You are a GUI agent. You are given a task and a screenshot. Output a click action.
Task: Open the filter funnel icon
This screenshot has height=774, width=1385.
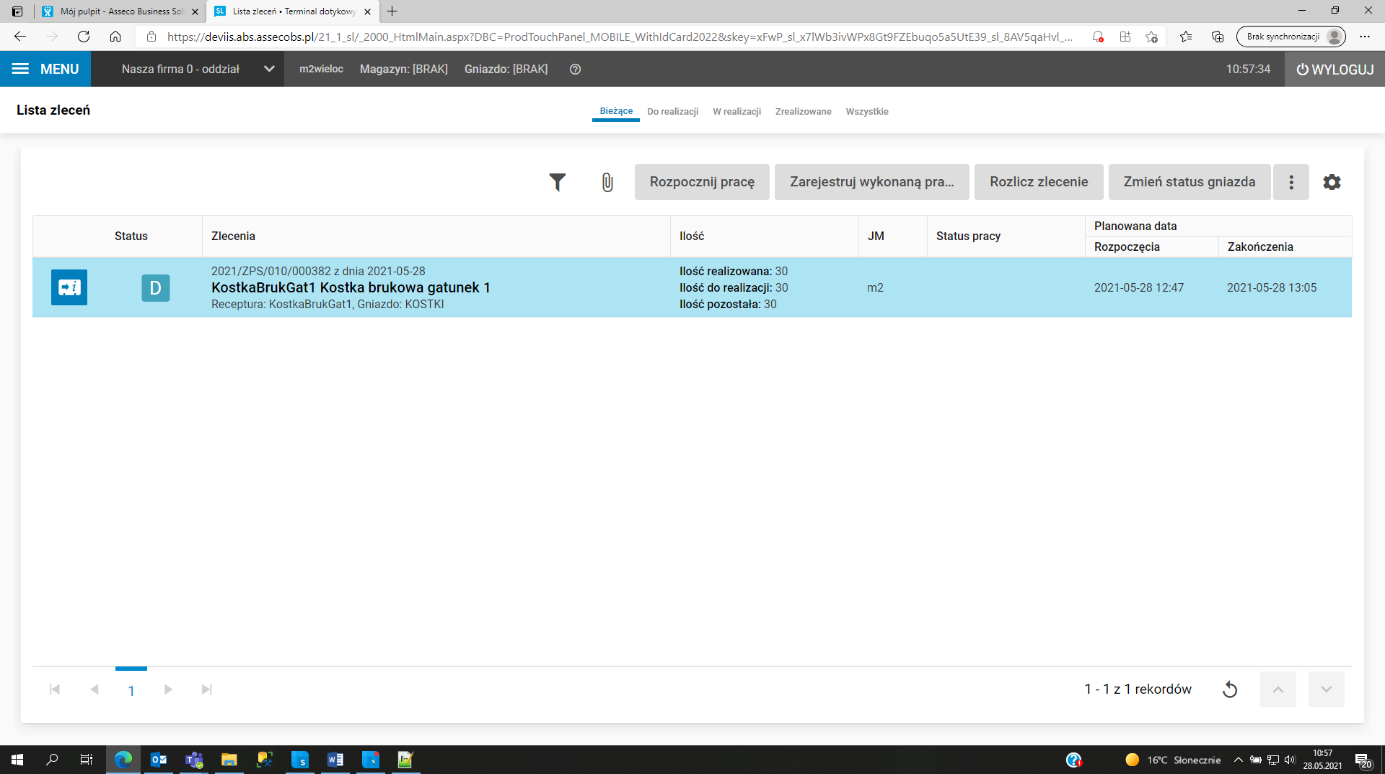[557, 182]
